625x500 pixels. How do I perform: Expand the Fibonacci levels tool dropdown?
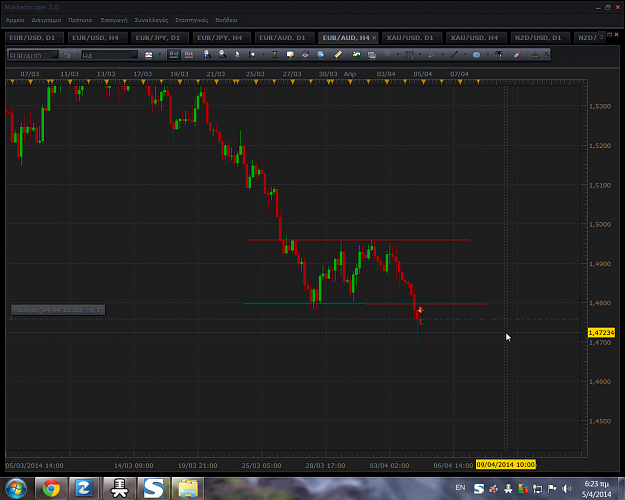point(420,55)
